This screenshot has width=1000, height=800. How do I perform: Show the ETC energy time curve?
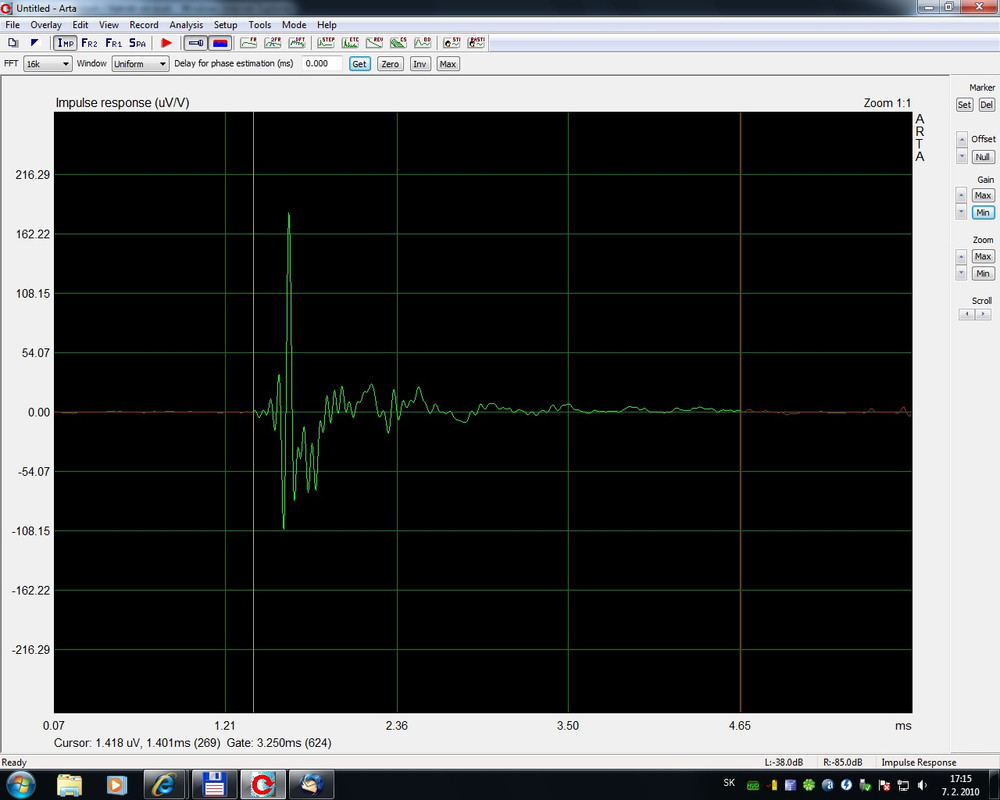click(350, 43)
